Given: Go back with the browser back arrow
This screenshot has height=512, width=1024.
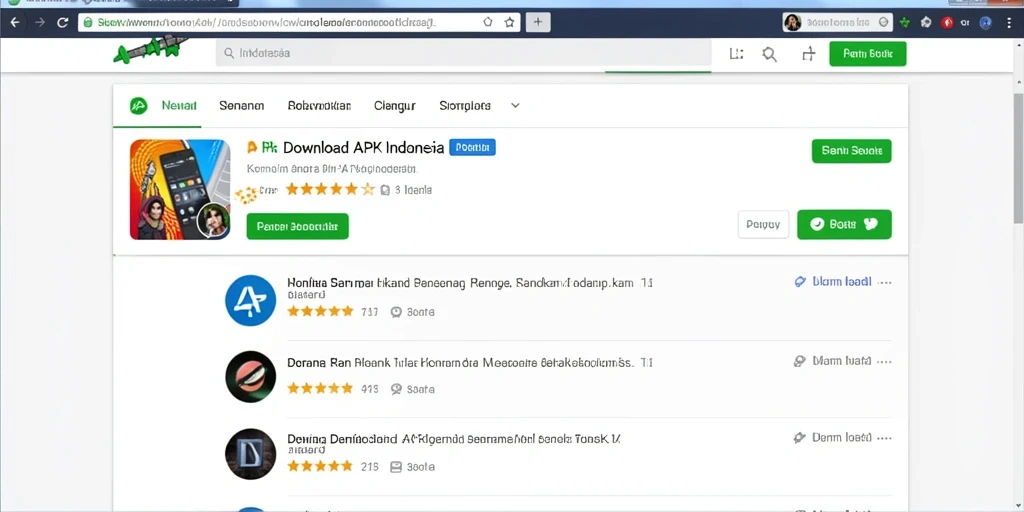Looking at the screenshot, I should [14, 22].
